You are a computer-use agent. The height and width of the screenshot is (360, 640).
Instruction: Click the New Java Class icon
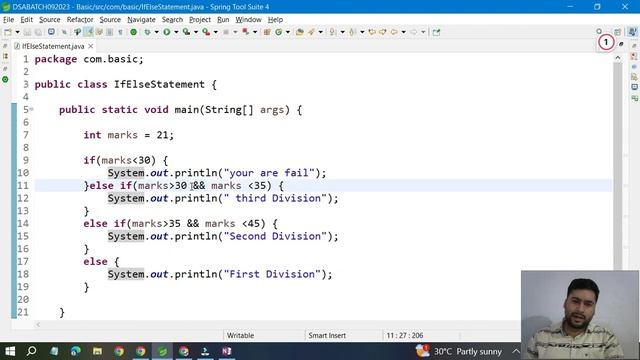279,32
